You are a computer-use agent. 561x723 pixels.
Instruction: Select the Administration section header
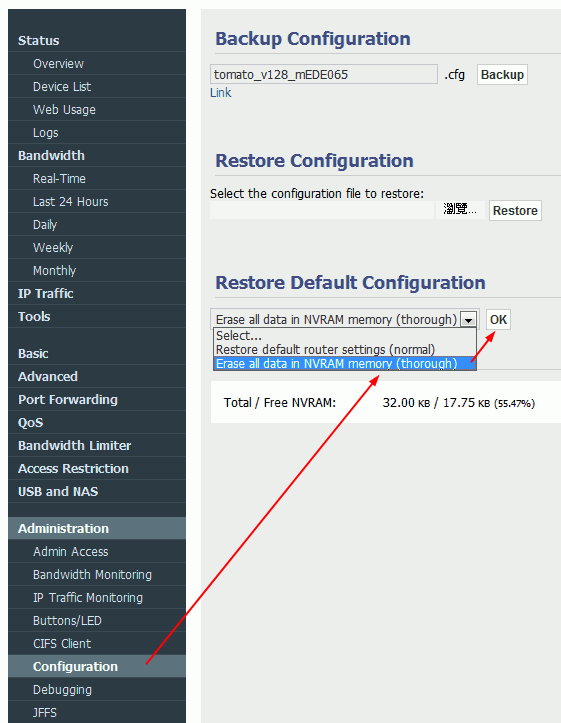(97, 528)
